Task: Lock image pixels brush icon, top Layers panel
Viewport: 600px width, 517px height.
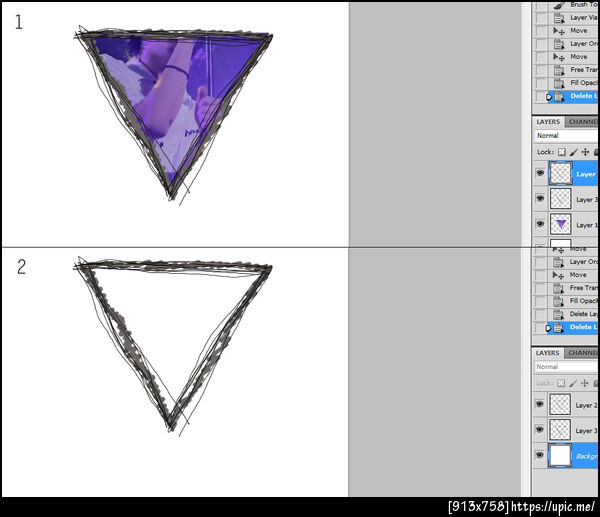Action: point(573,152)
